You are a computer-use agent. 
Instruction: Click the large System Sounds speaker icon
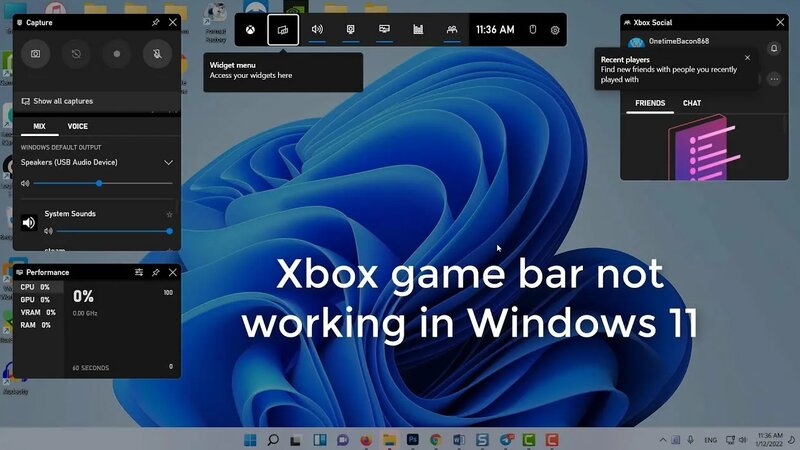pos(29,222)
